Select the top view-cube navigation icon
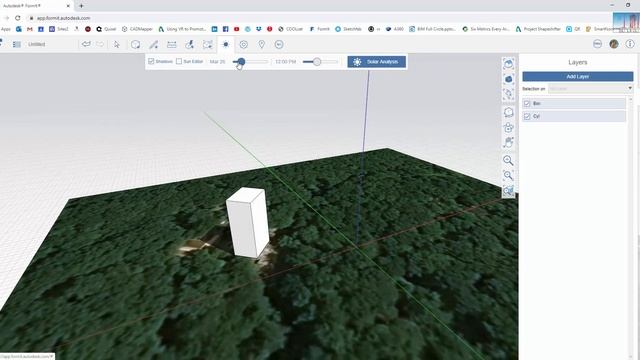 coord(509,64)
